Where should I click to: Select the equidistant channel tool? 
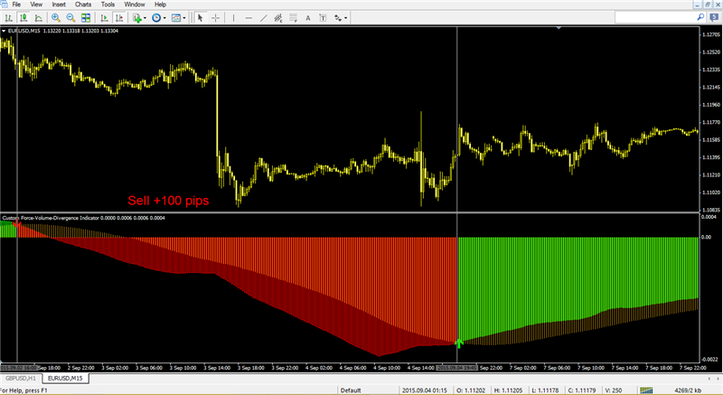[278, 18]
